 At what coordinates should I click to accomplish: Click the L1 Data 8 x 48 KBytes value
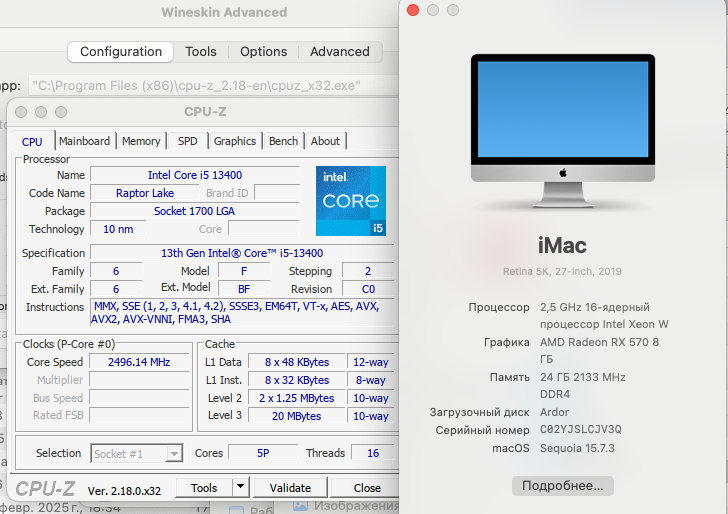(297, 362)
